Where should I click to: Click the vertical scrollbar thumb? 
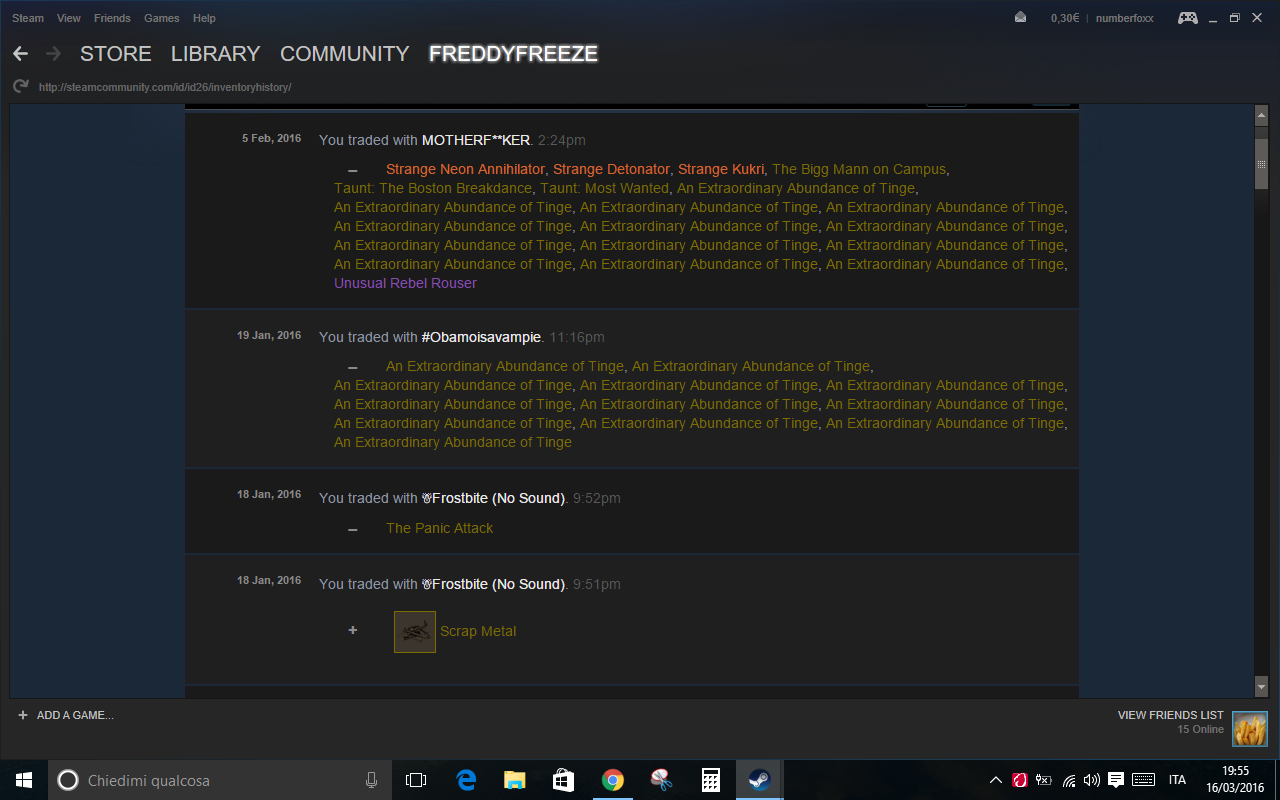click(1261, 163)
